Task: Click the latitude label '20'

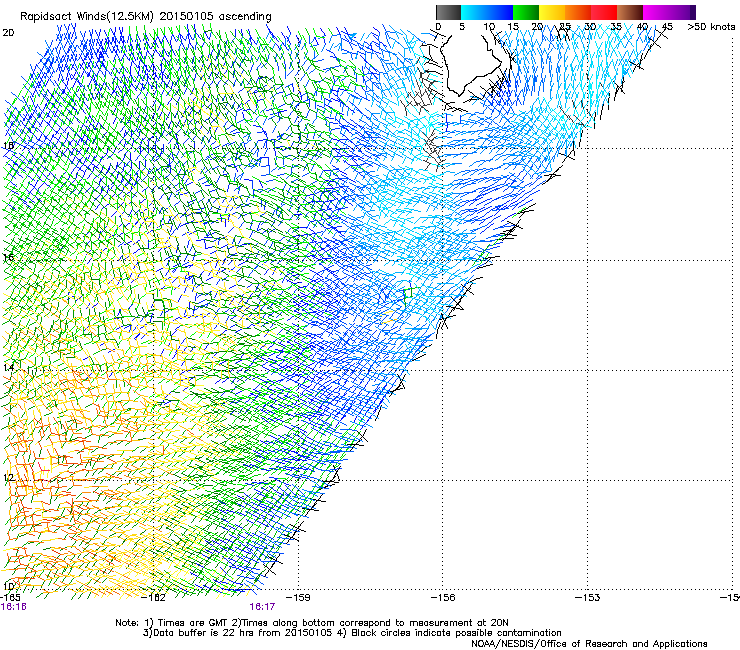Action: 8,33
